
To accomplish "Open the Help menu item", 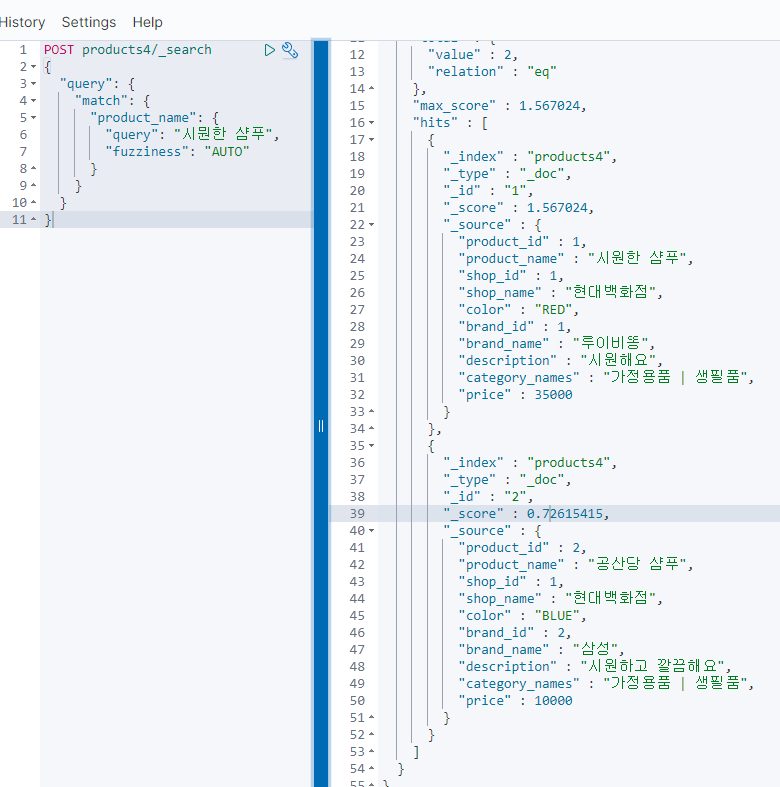I will click(x=147, y=22).
